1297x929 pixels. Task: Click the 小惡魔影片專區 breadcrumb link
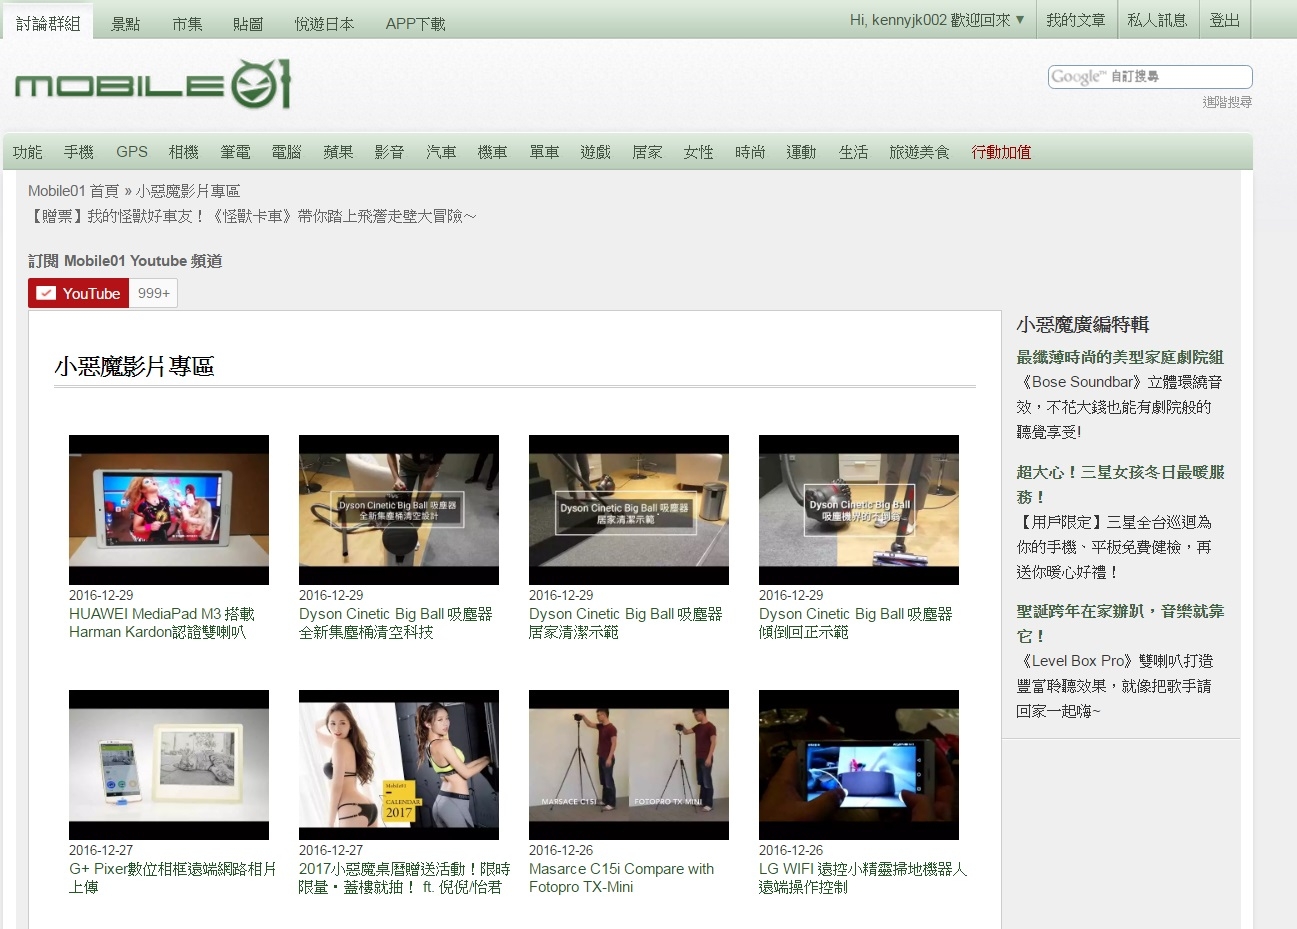[188, 191]
